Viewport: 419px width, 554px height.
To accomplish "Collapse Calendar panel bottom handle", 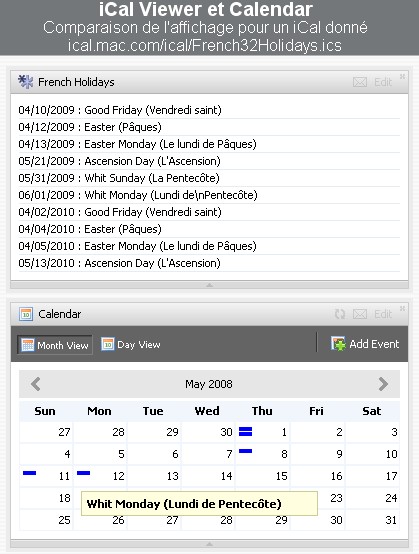I will coord(210,544).
